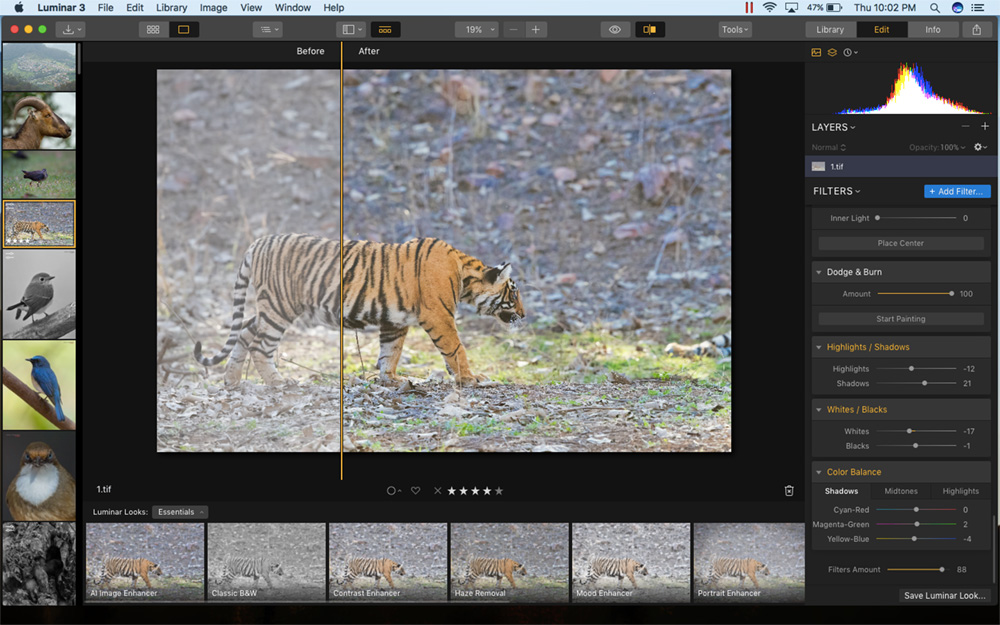
Task: Toggle the quick preview eye icon
Action: pos(615,29)
